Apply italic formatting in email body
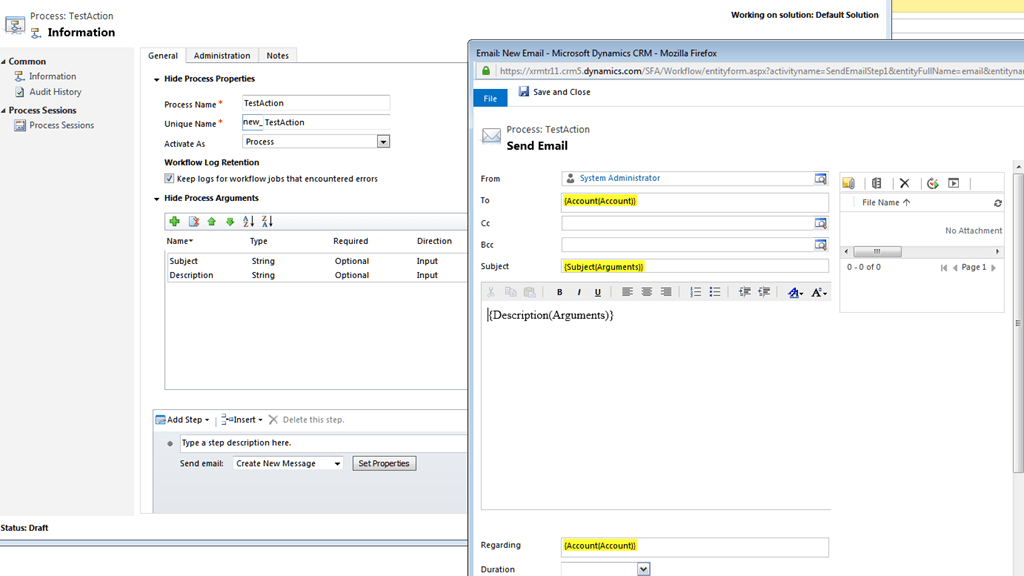This screenshot has height=576, width=1024. click(579, 292)
